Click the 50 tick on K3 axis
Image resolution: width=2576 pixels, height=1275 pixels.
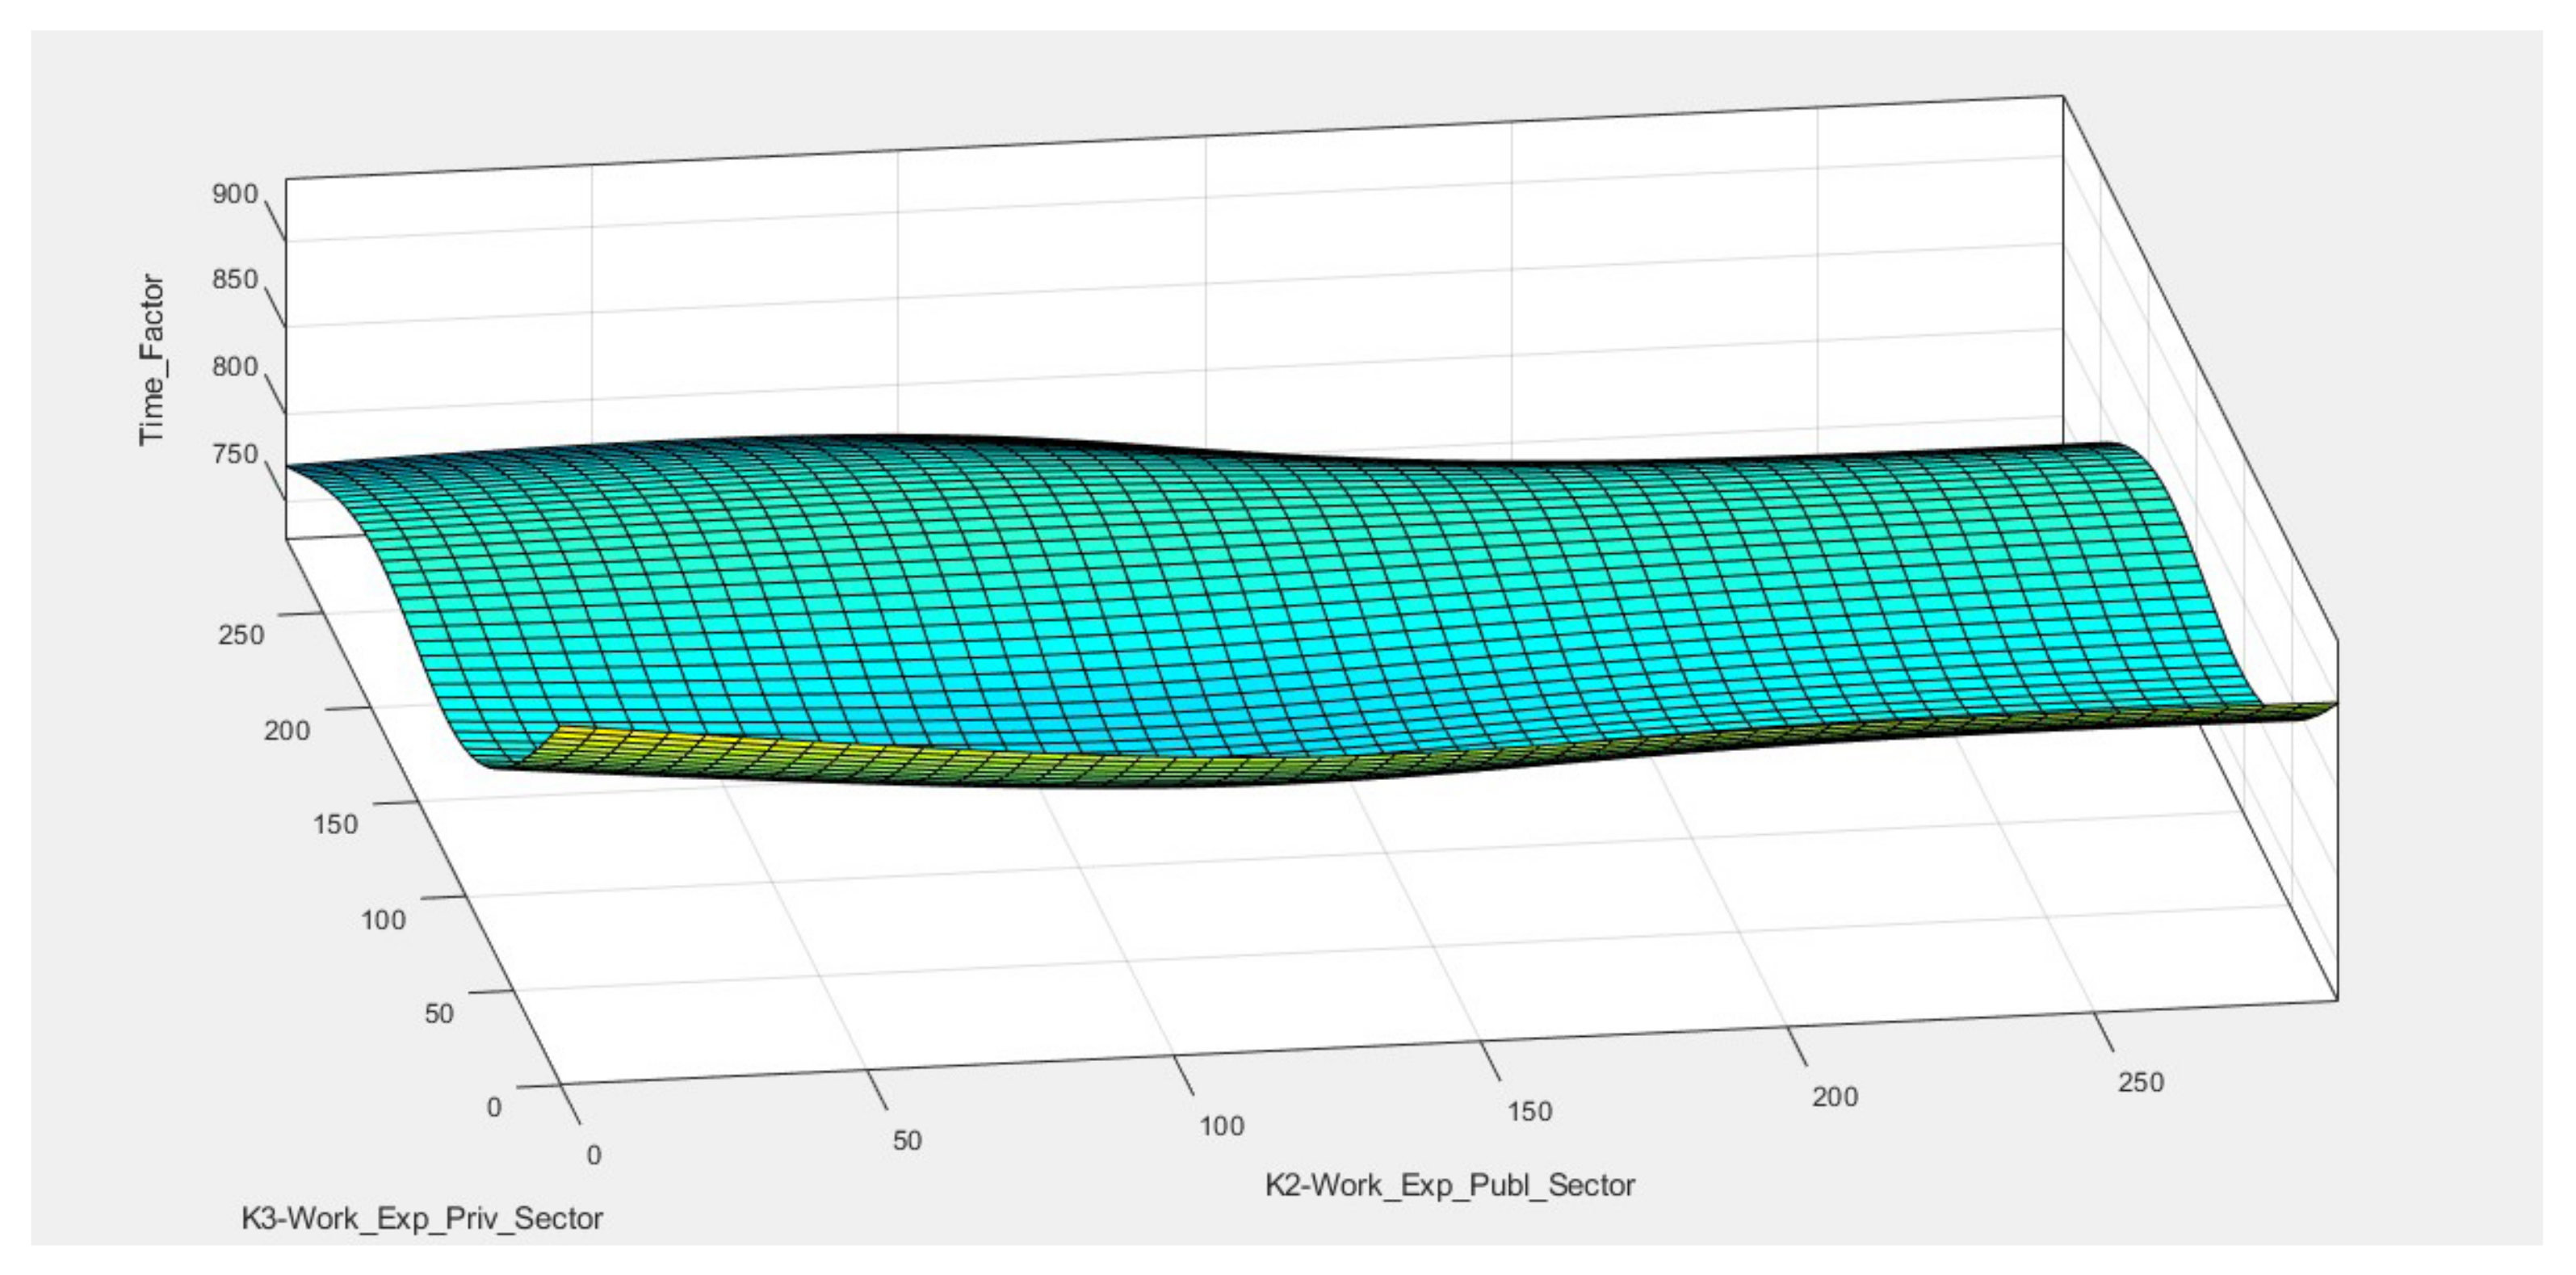pyautogui.click(x=439, y=1013)
